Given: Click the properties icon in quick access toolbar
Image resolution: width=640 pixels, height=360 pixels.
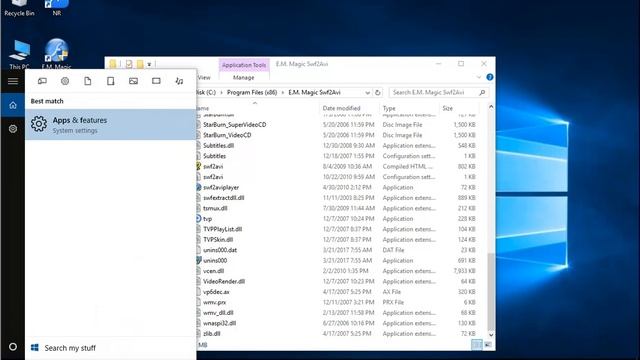Looking at the screenshot, I should [129, 64].
